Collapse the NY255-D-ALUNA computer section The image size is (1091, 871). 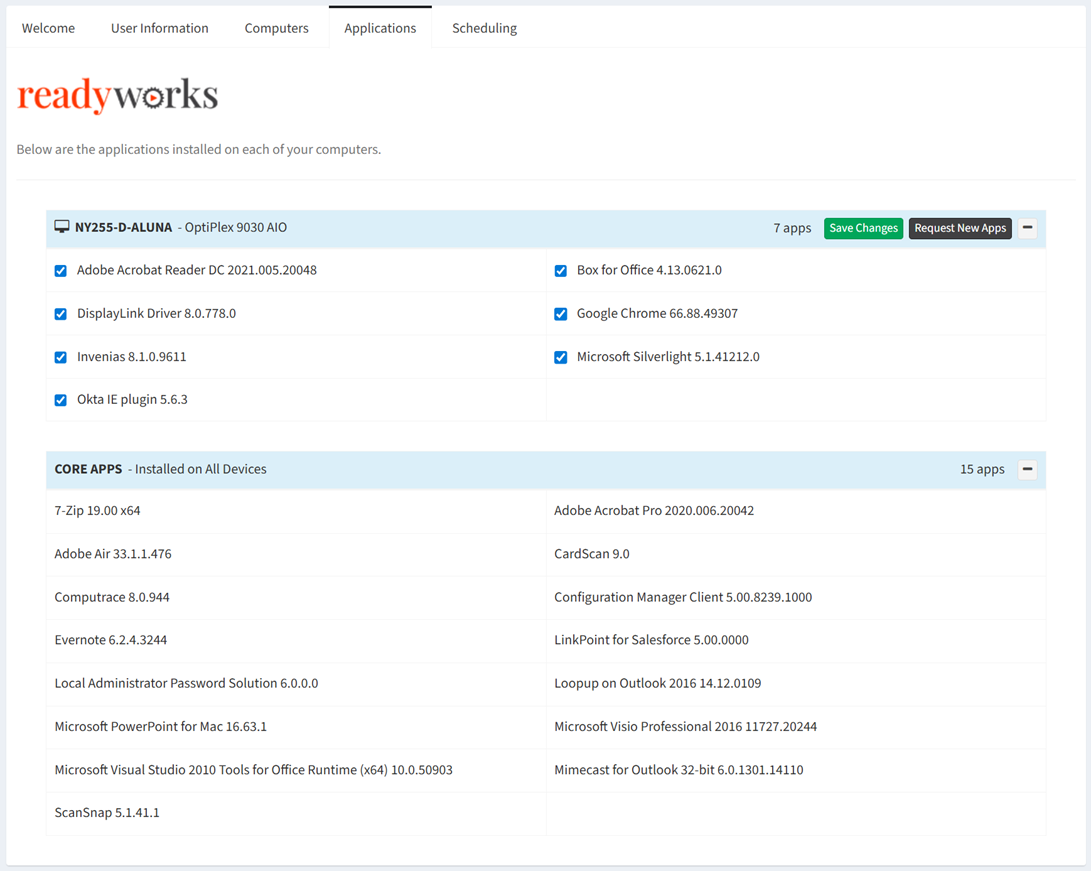pos(1027,228)
